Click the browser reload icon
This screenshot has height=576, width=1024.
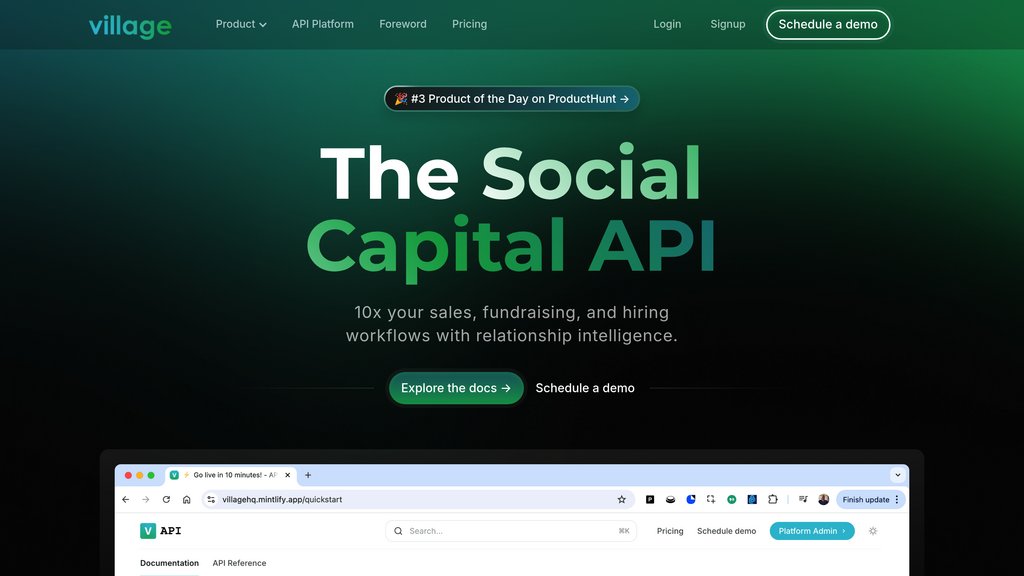(x=167, y=500)
